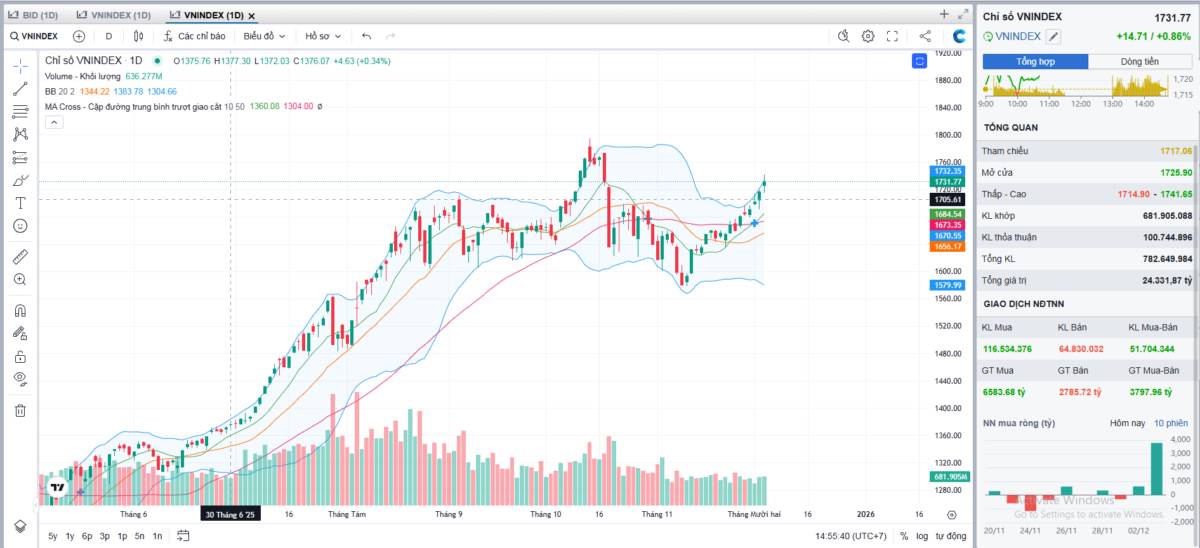
Task: Select the trend line drawing tool
Action: click(x=20, y=88)
